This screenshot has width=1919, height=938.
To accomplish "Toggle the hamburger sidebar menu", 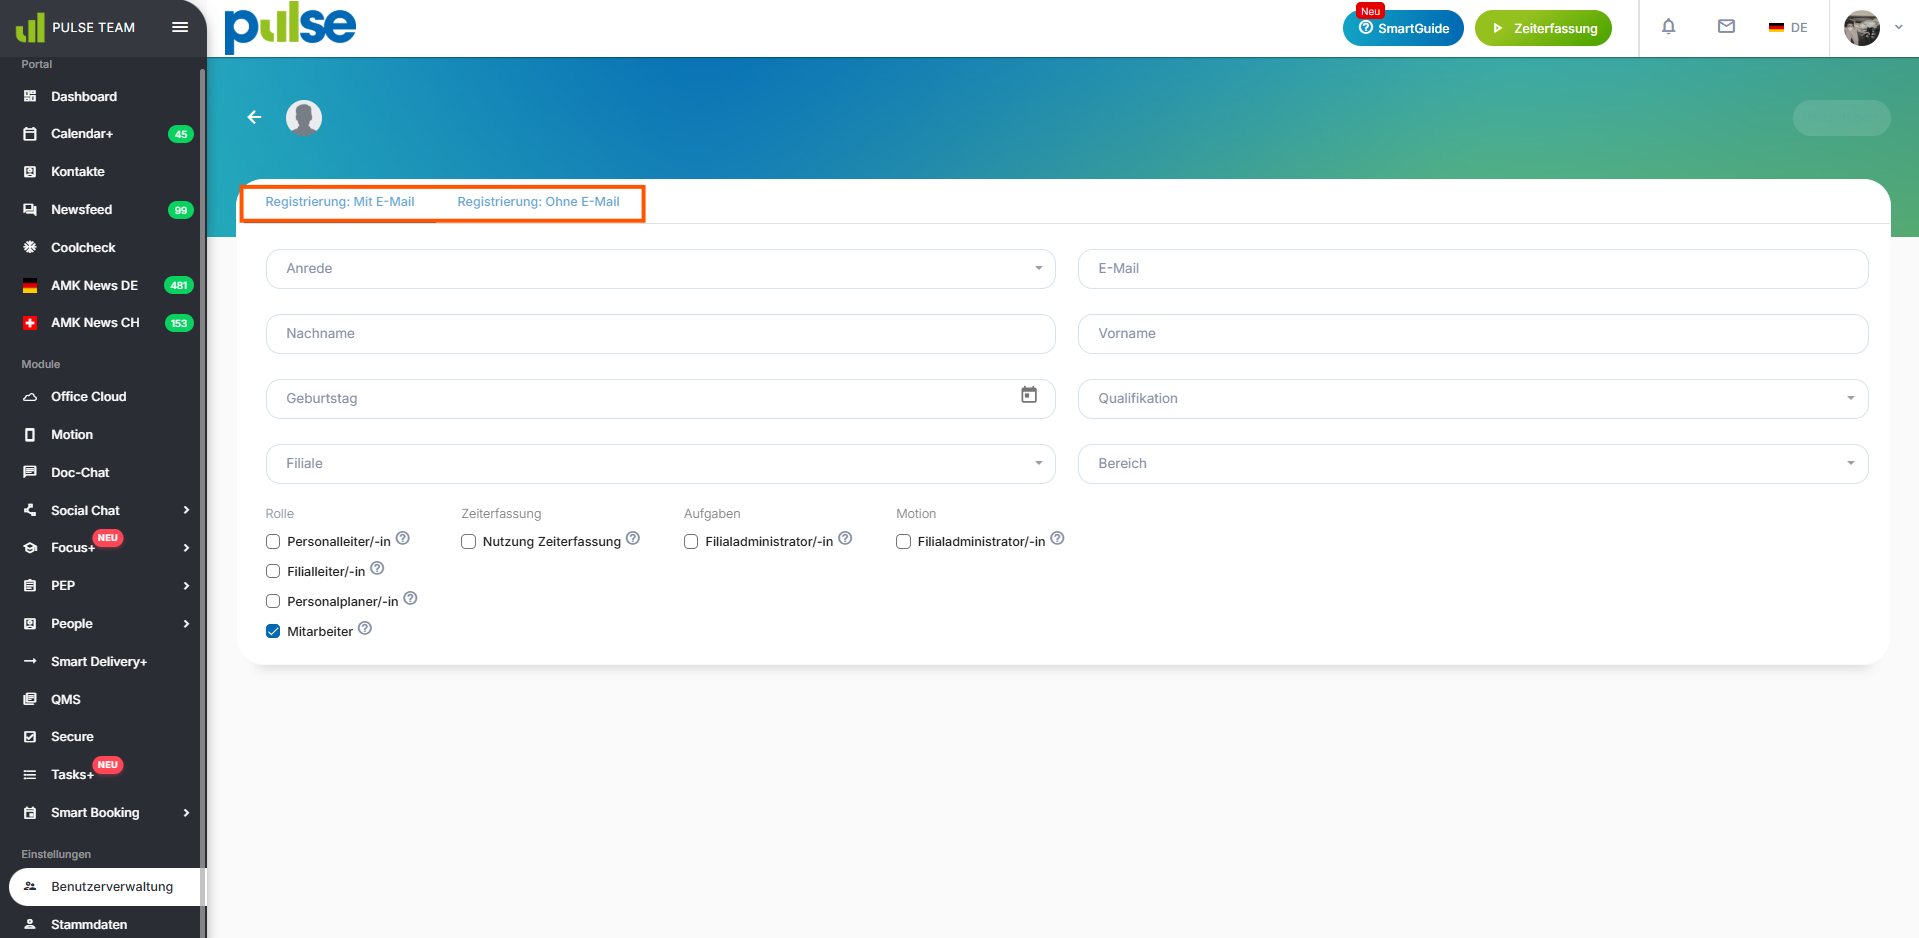I will [180, 27].
